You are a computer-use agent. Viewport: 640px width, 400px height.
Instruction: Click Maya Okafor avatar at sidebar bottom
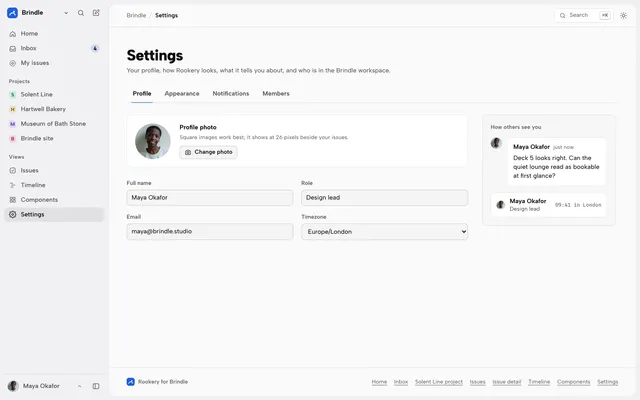13,386
